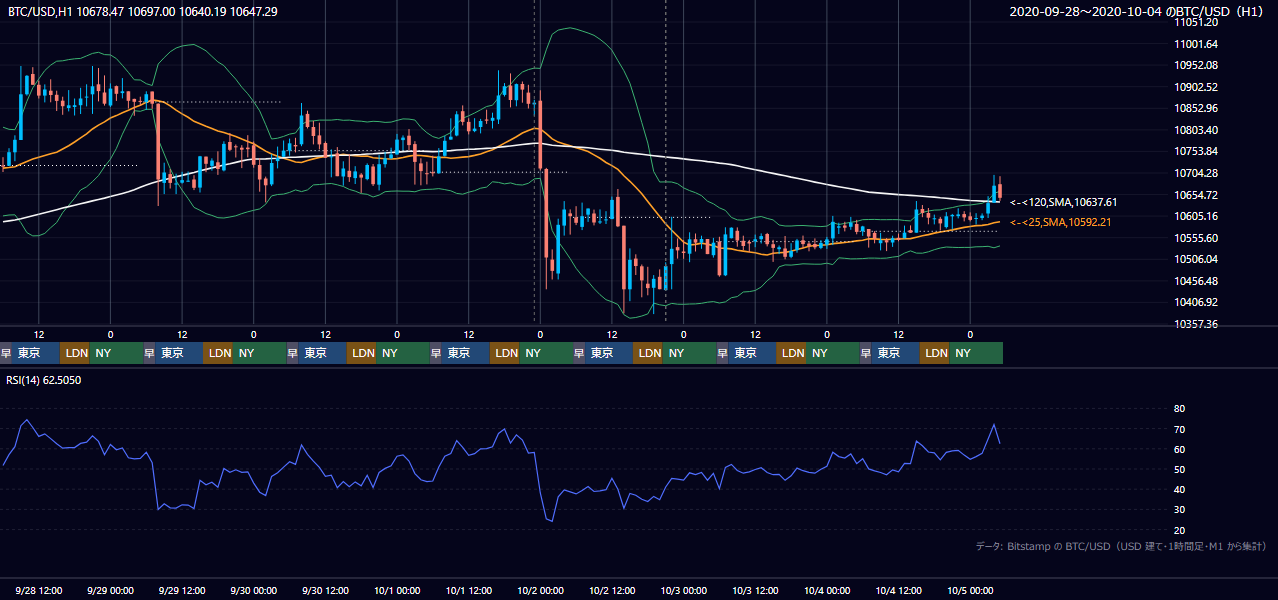Select the 10/1 00:00 time label
1278x600 pixels.
397,591
